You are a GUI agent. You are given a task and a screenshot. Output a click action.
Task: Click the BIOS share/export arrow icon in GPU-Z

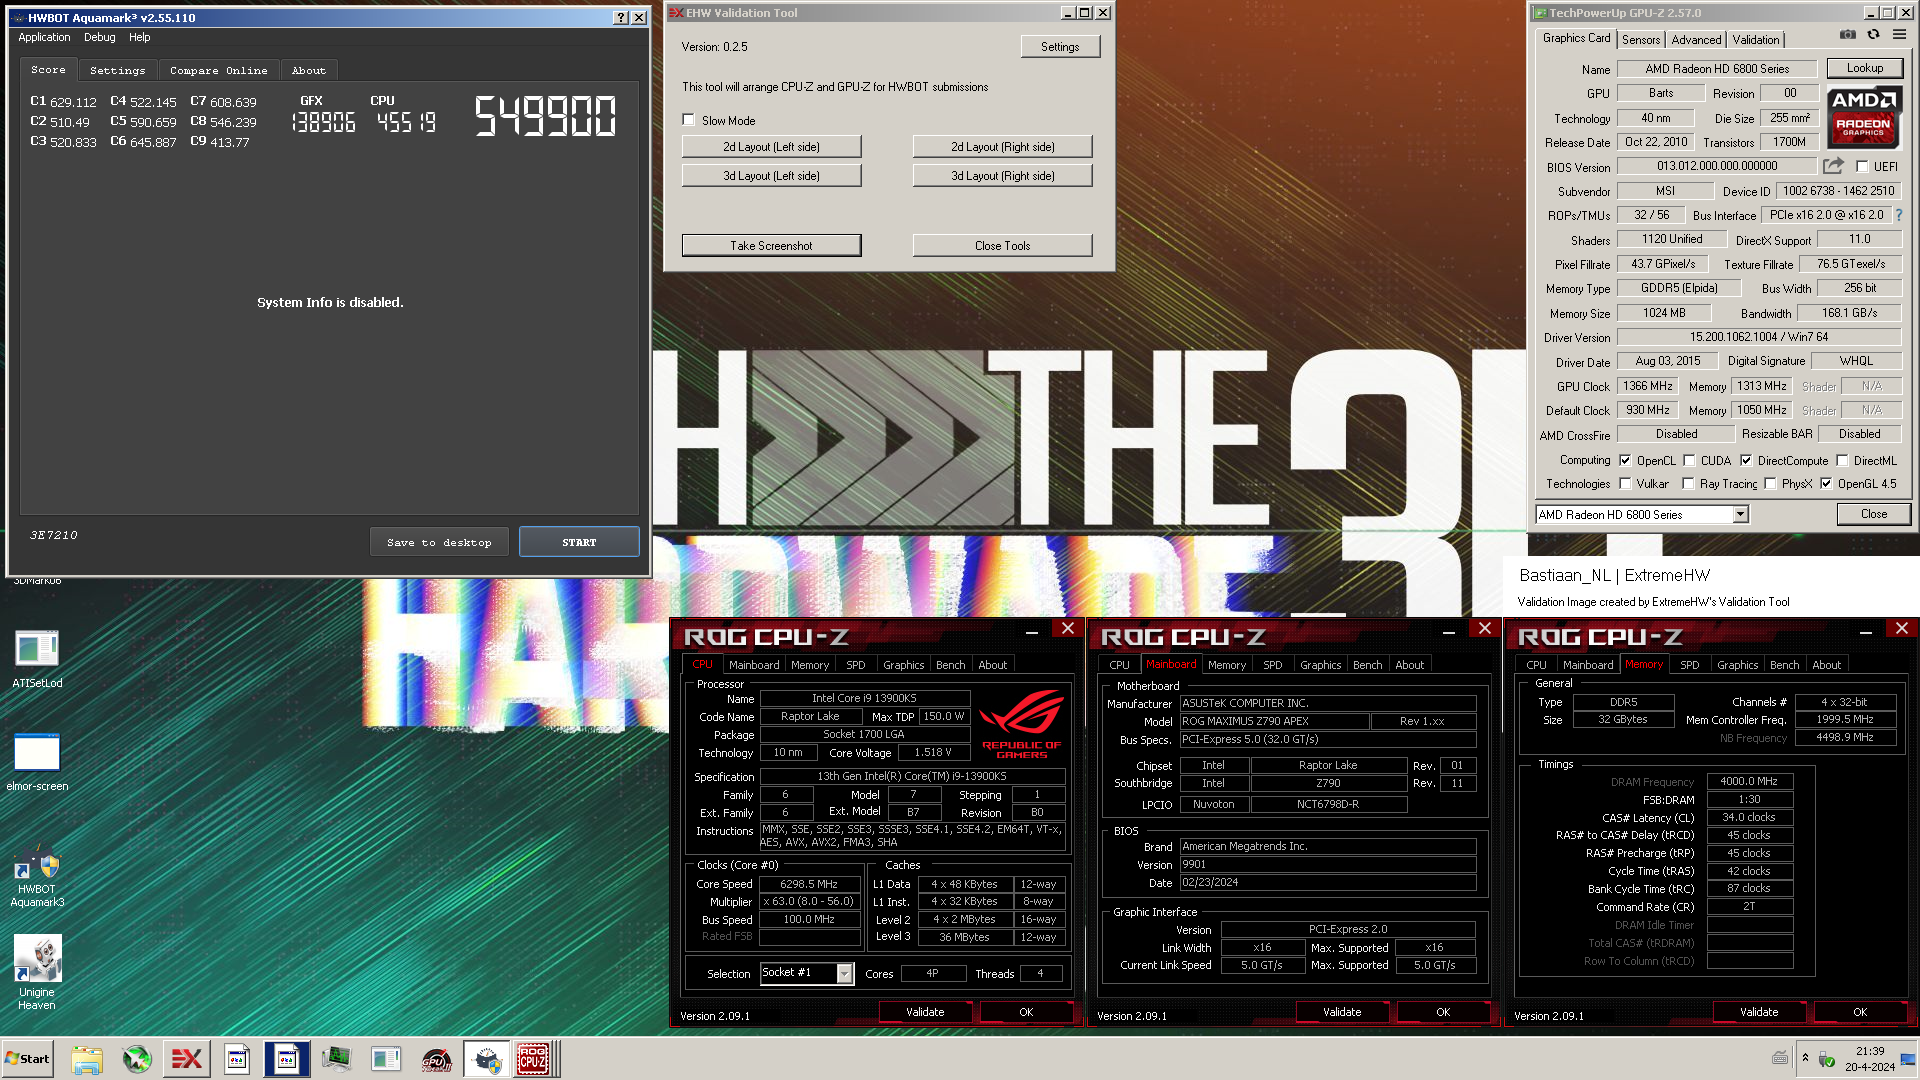click(1833, 166)
